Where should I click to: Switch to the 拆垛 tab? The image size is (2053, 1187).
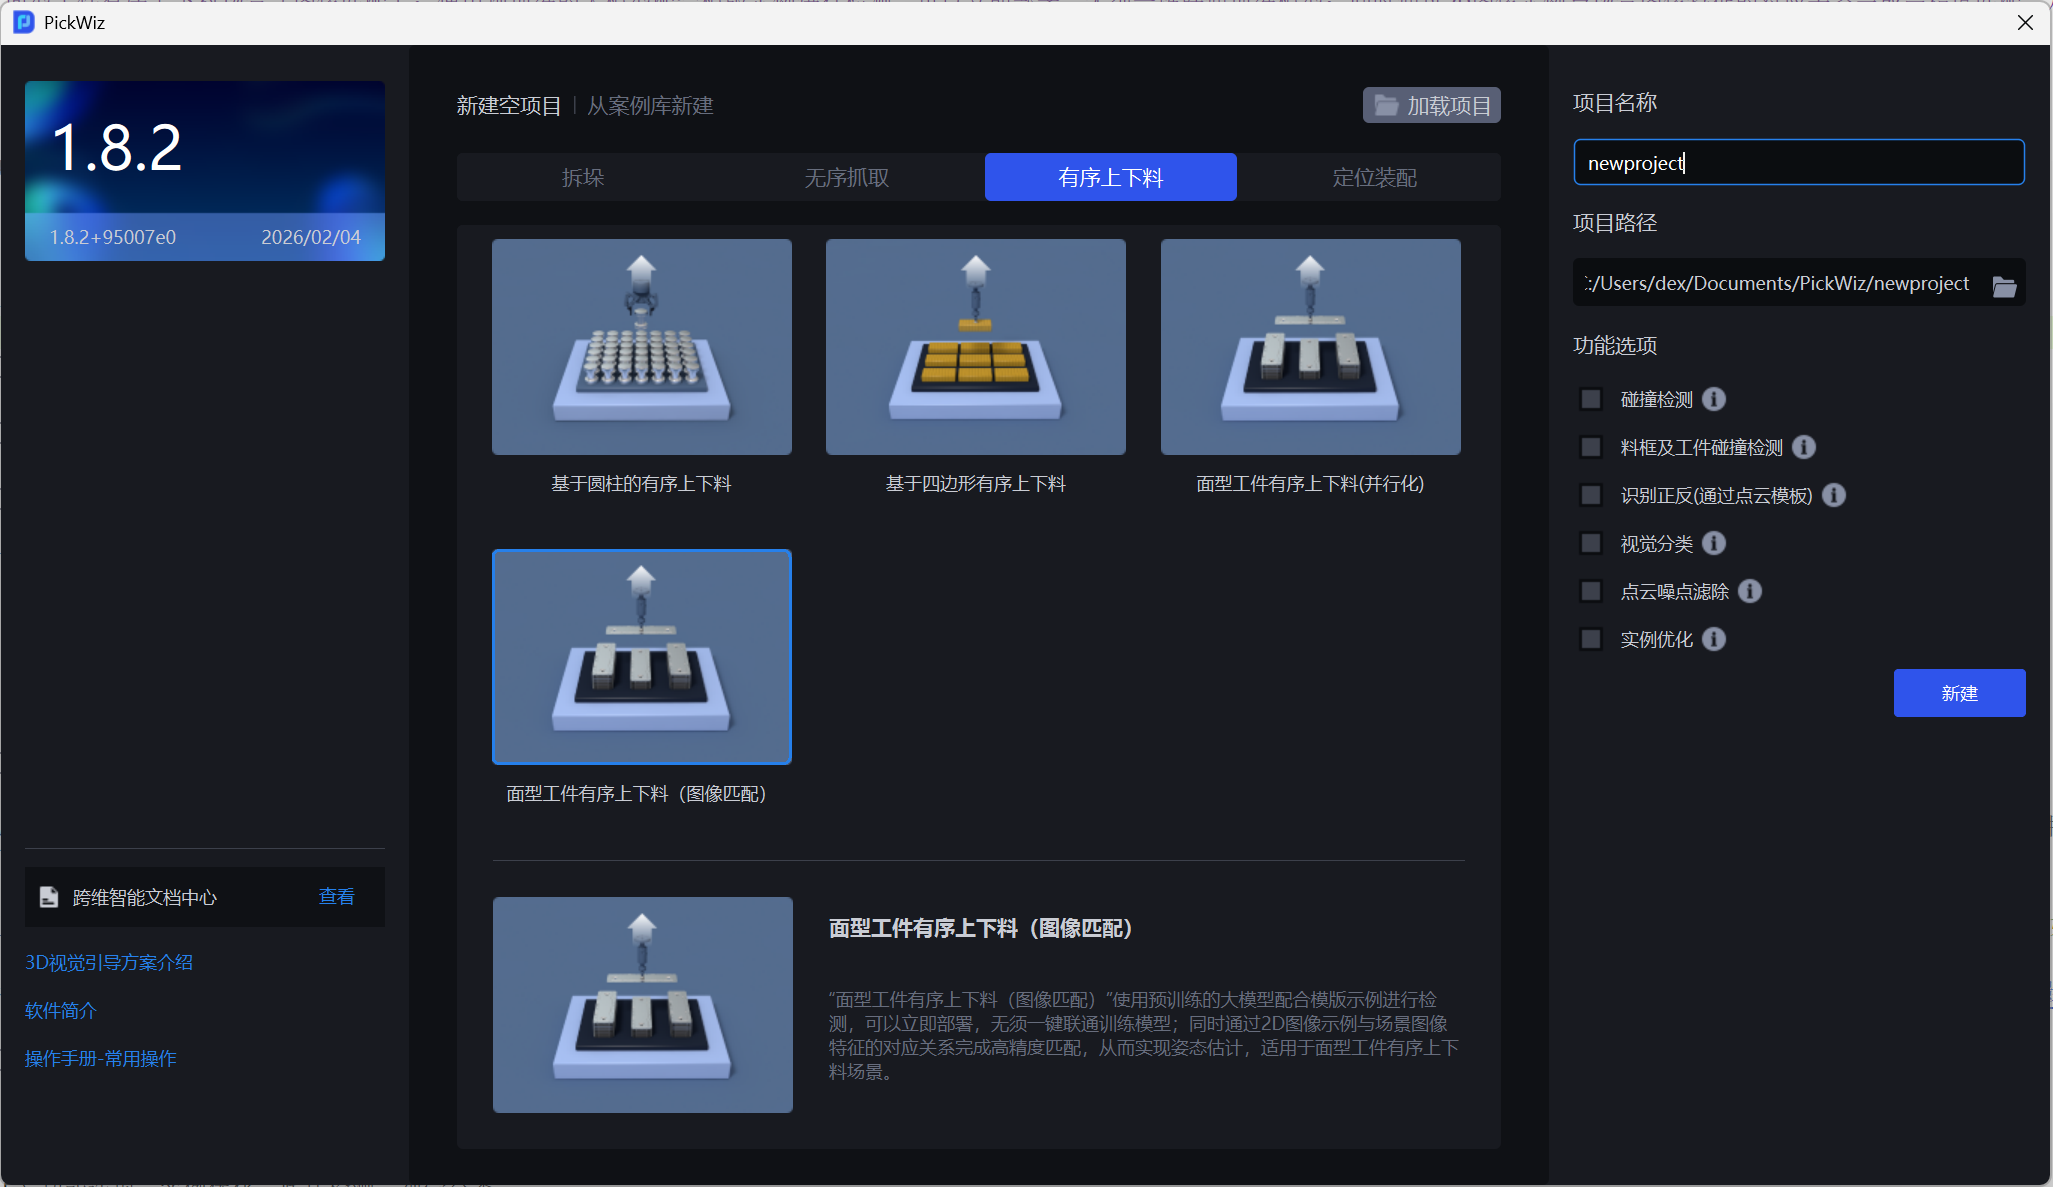583,177
